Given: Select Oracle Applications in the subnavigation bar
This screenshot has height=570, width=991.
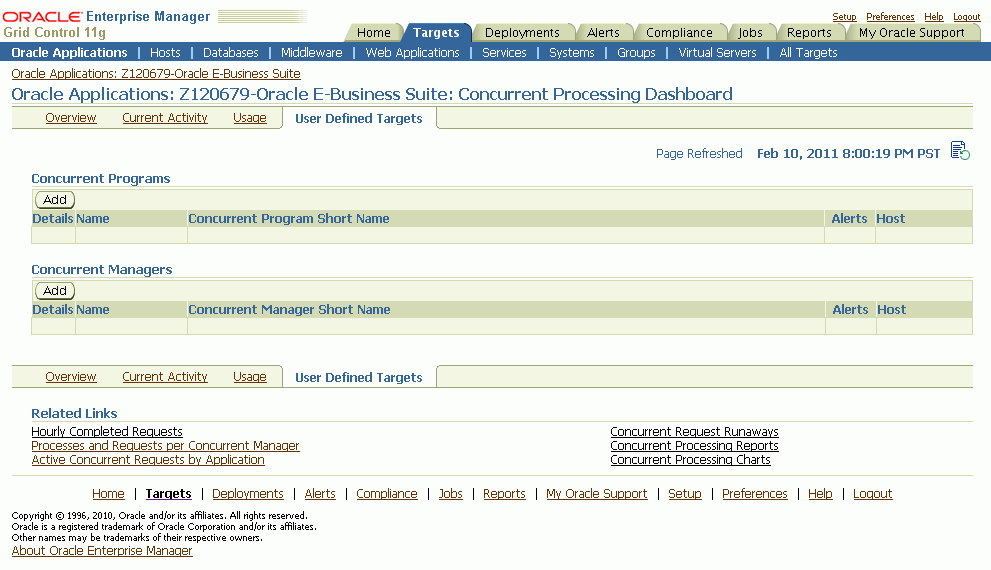Looking at the screenshot, I should pos(70,52).
